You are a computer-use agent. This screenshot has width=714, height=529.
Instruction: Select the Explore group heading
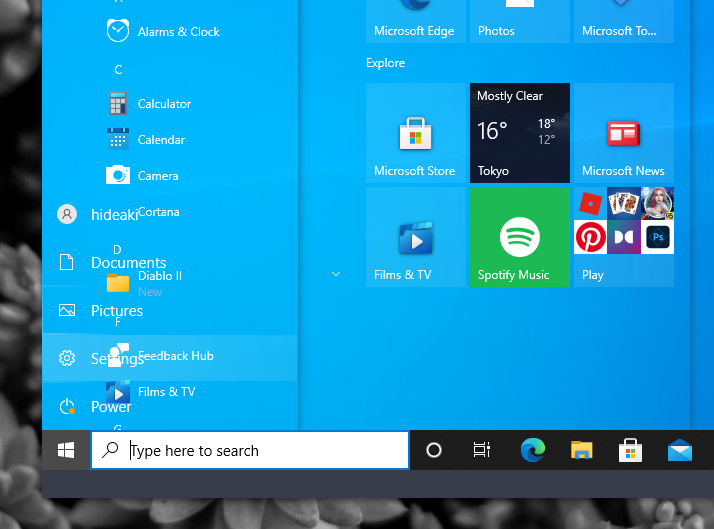tap(385, 63)
